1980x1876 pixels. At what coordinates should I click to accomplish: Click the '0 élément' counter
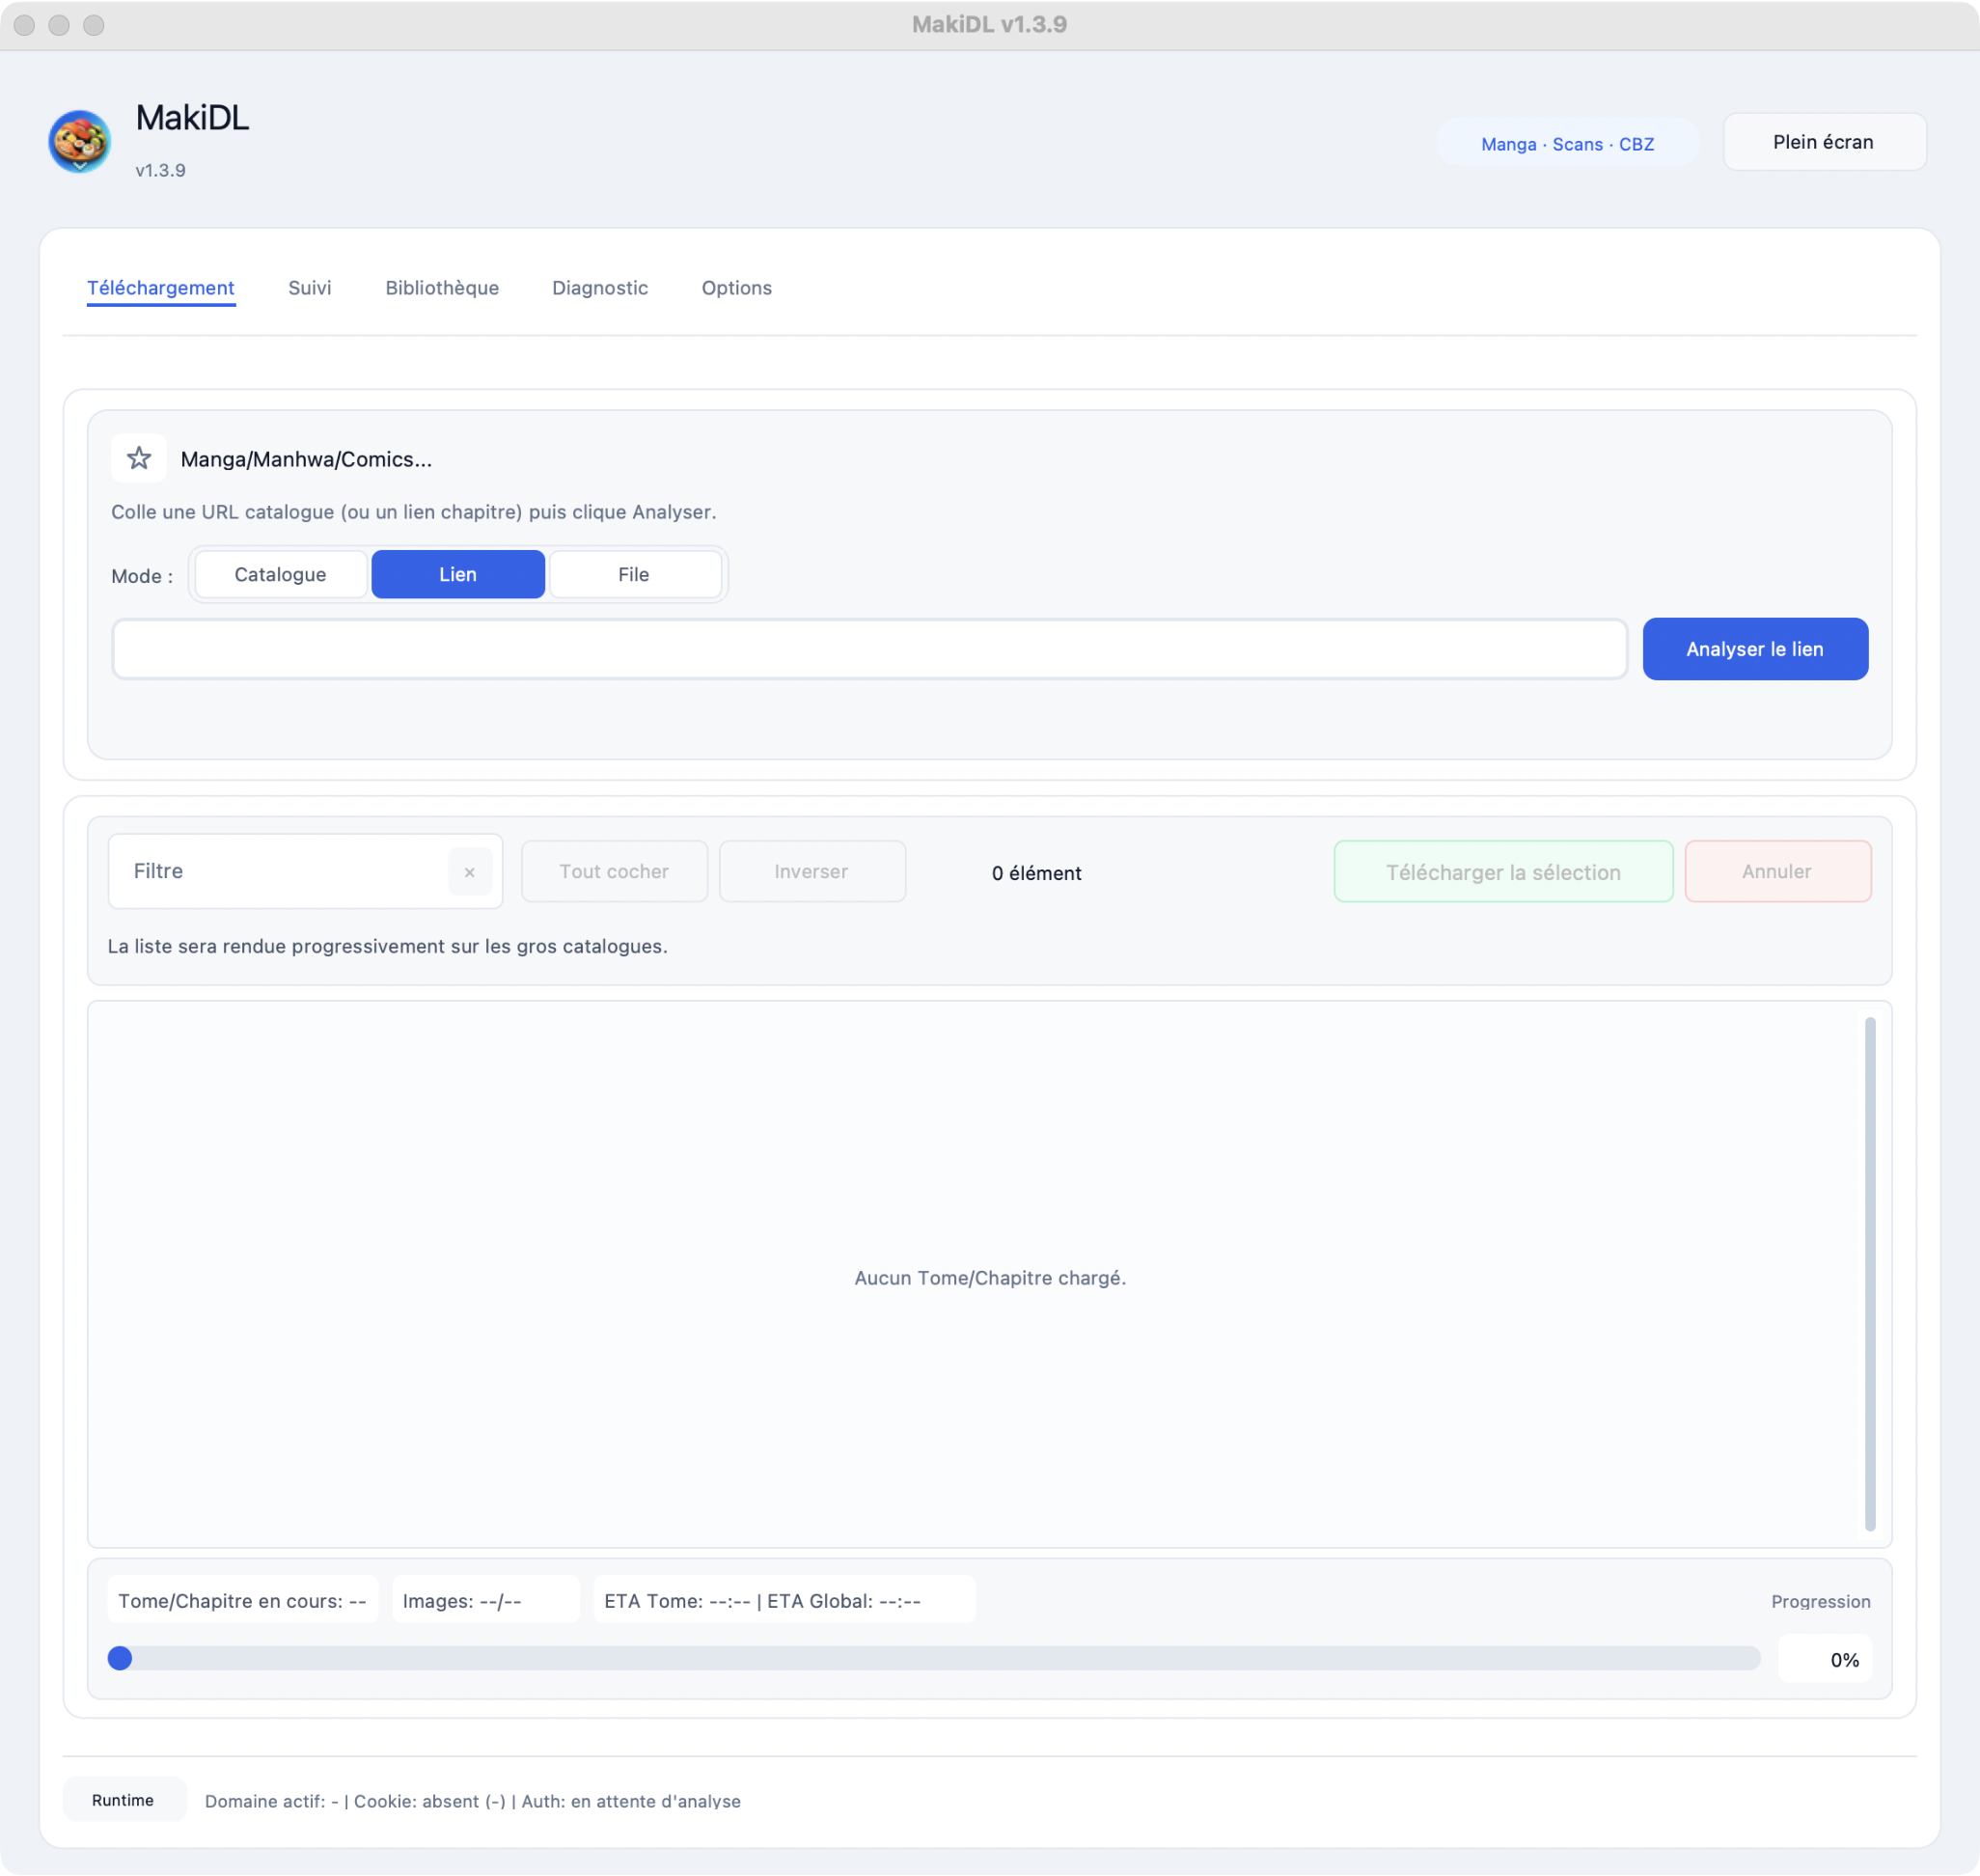coord(1037,873)
